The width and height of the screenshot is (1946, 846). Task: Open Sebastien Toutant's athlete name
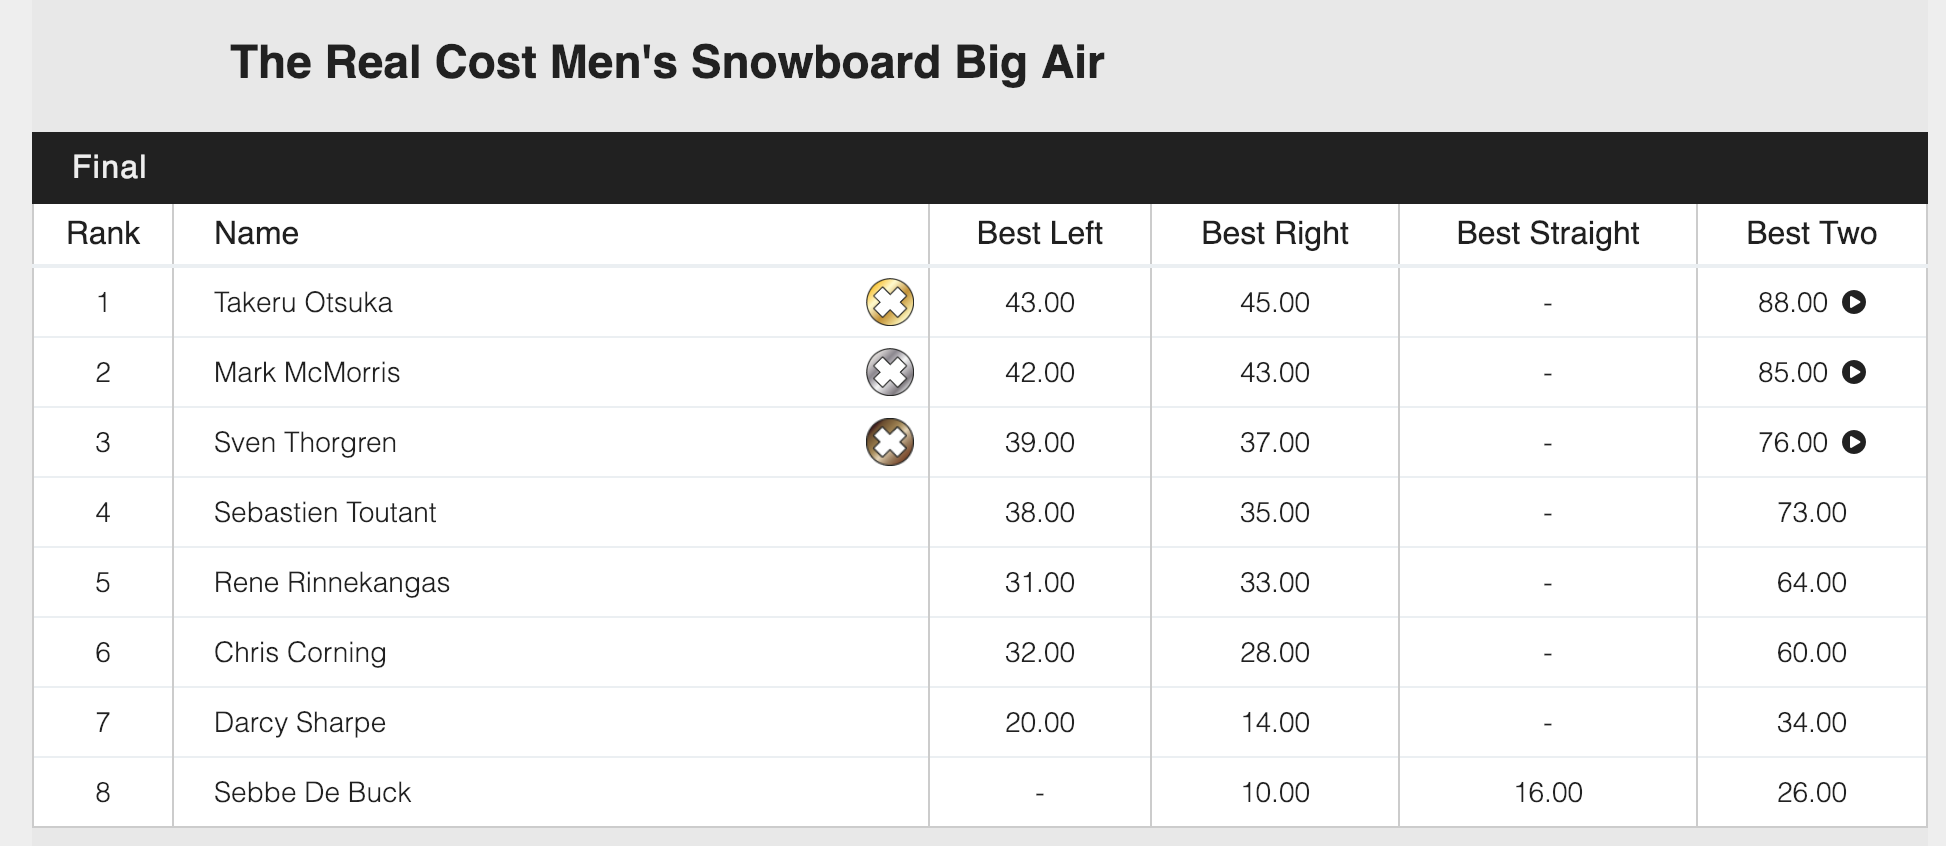pyautogui.click(x=325, y=512)
